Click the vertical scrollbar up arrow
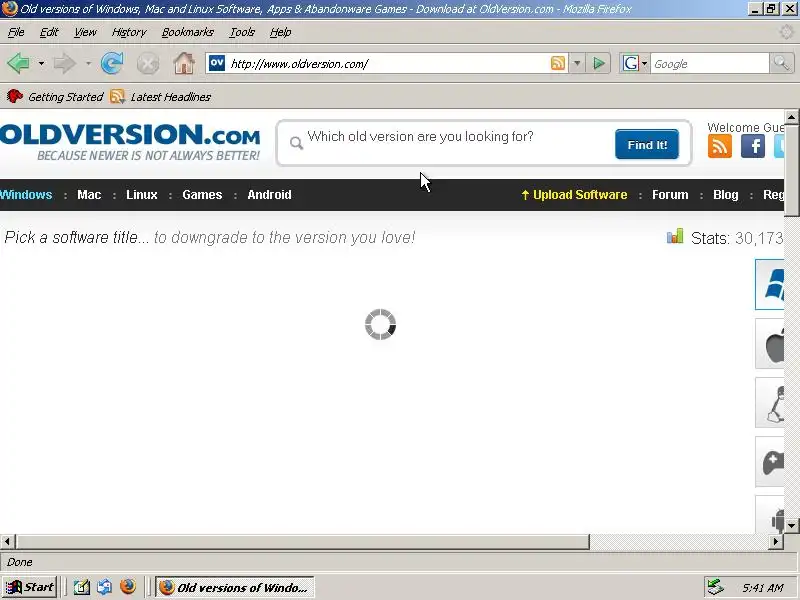This screenshot has height=600, width=800. pos(791,117)
